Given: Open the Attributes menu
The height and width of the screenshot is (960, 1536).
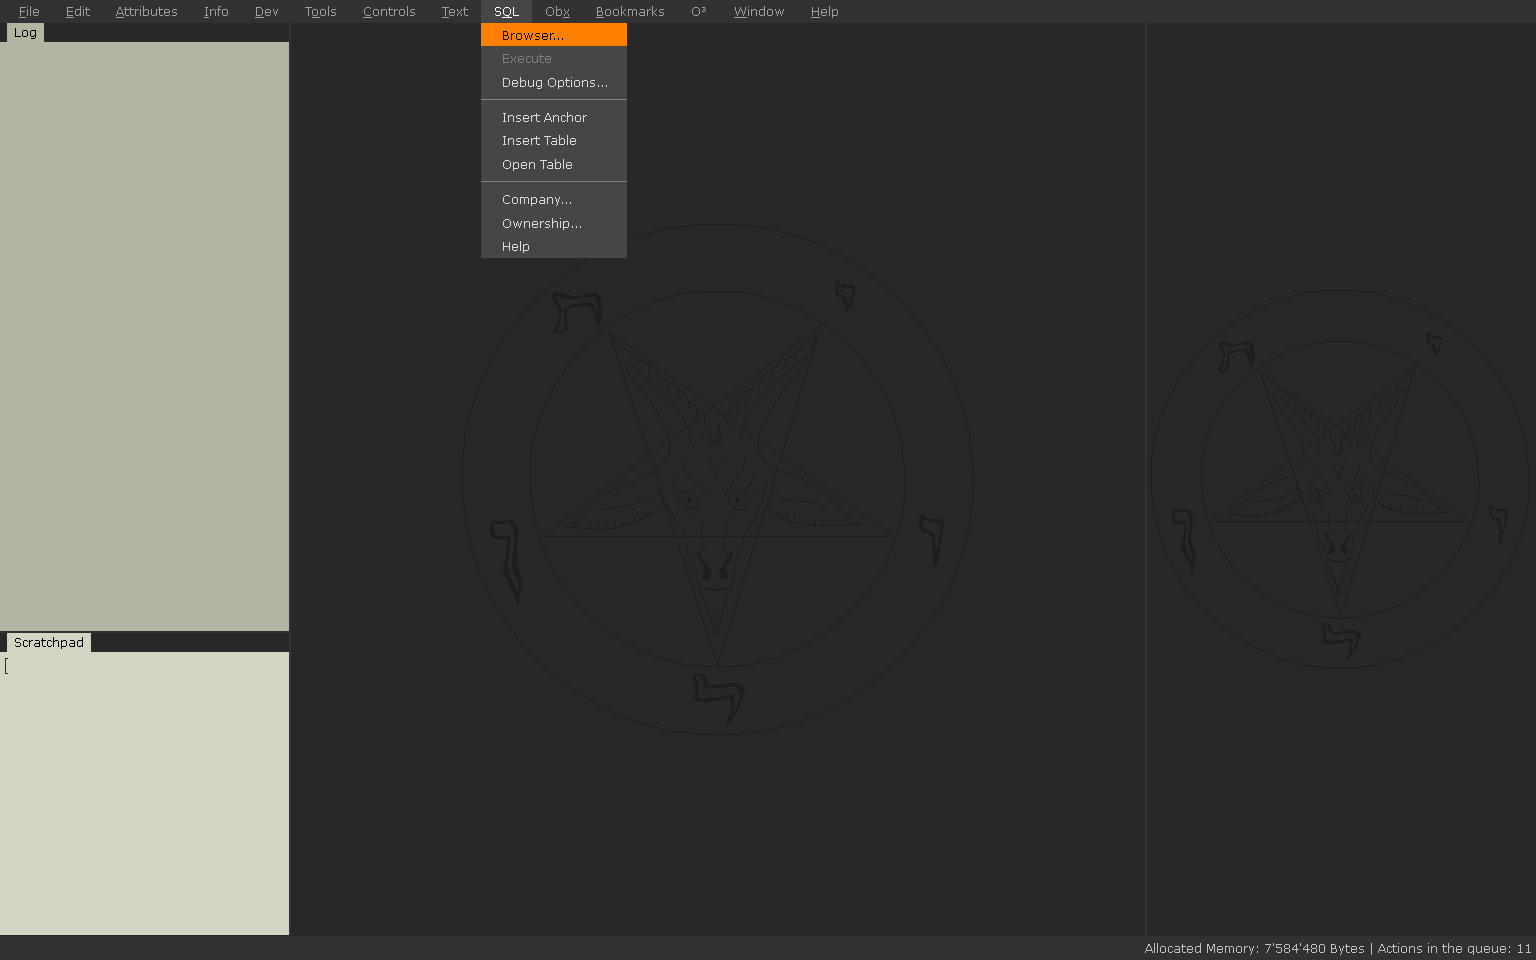Looking at the screenshot, I should tap(146, 12).
